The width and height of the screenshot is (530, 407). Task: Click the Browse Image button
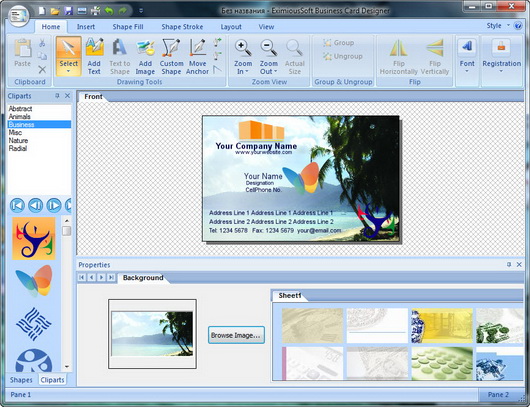(236, 335)
